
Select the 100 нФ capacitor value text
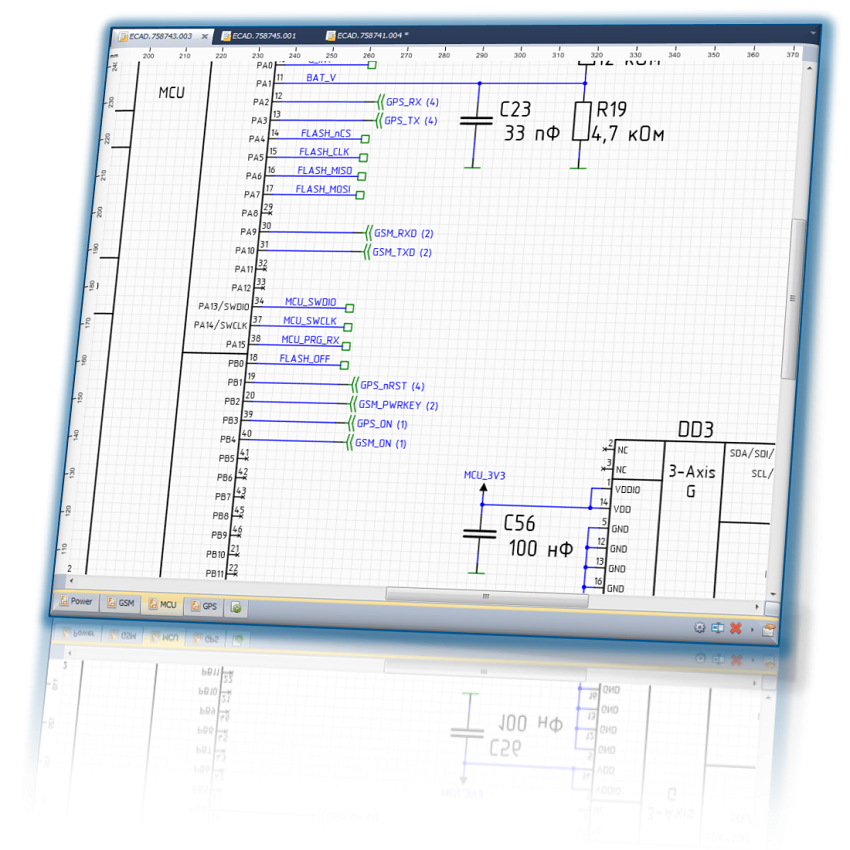pyautogui.click(x=540, y=548)
